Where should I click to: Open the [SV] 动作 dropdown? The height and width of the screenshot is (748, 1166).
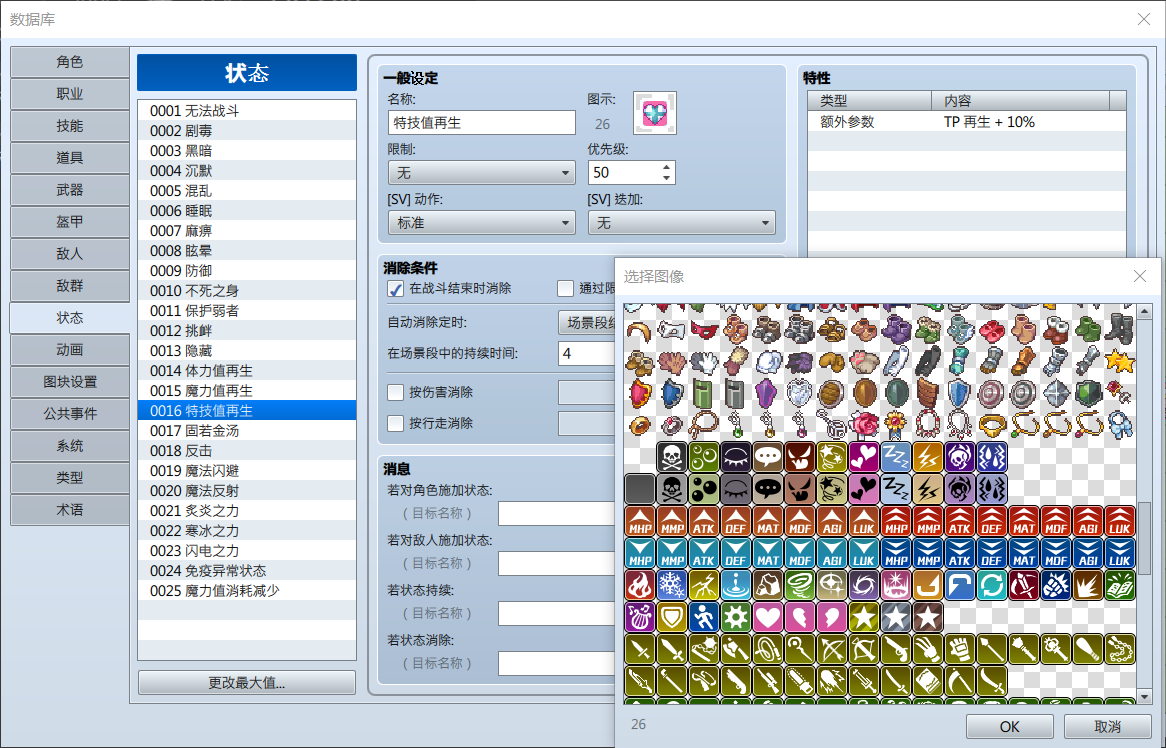[x=481, y=222]
